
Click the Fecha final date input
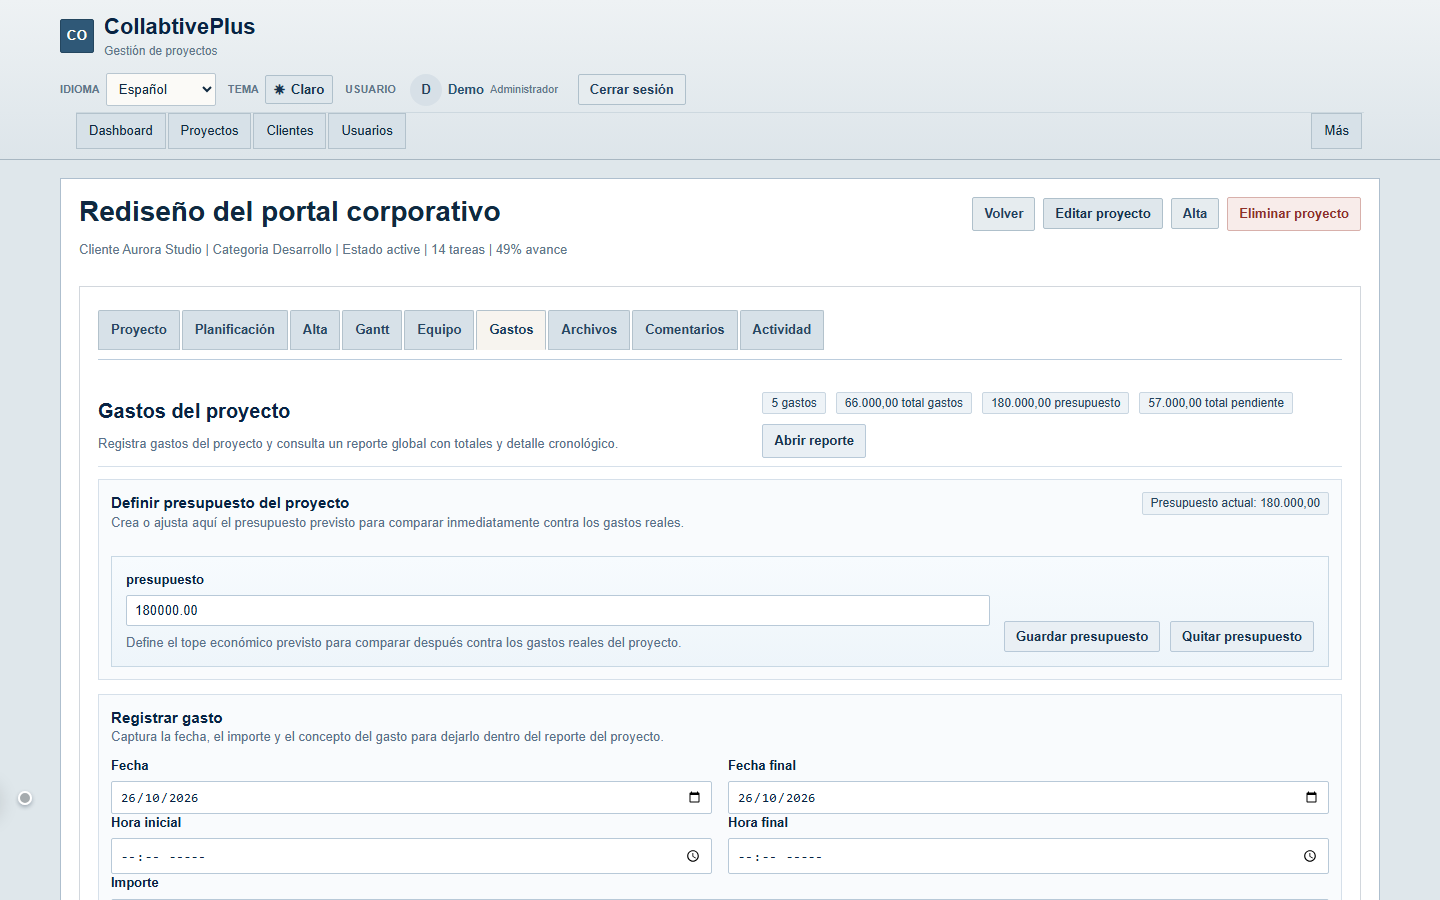coord(1028,798)
